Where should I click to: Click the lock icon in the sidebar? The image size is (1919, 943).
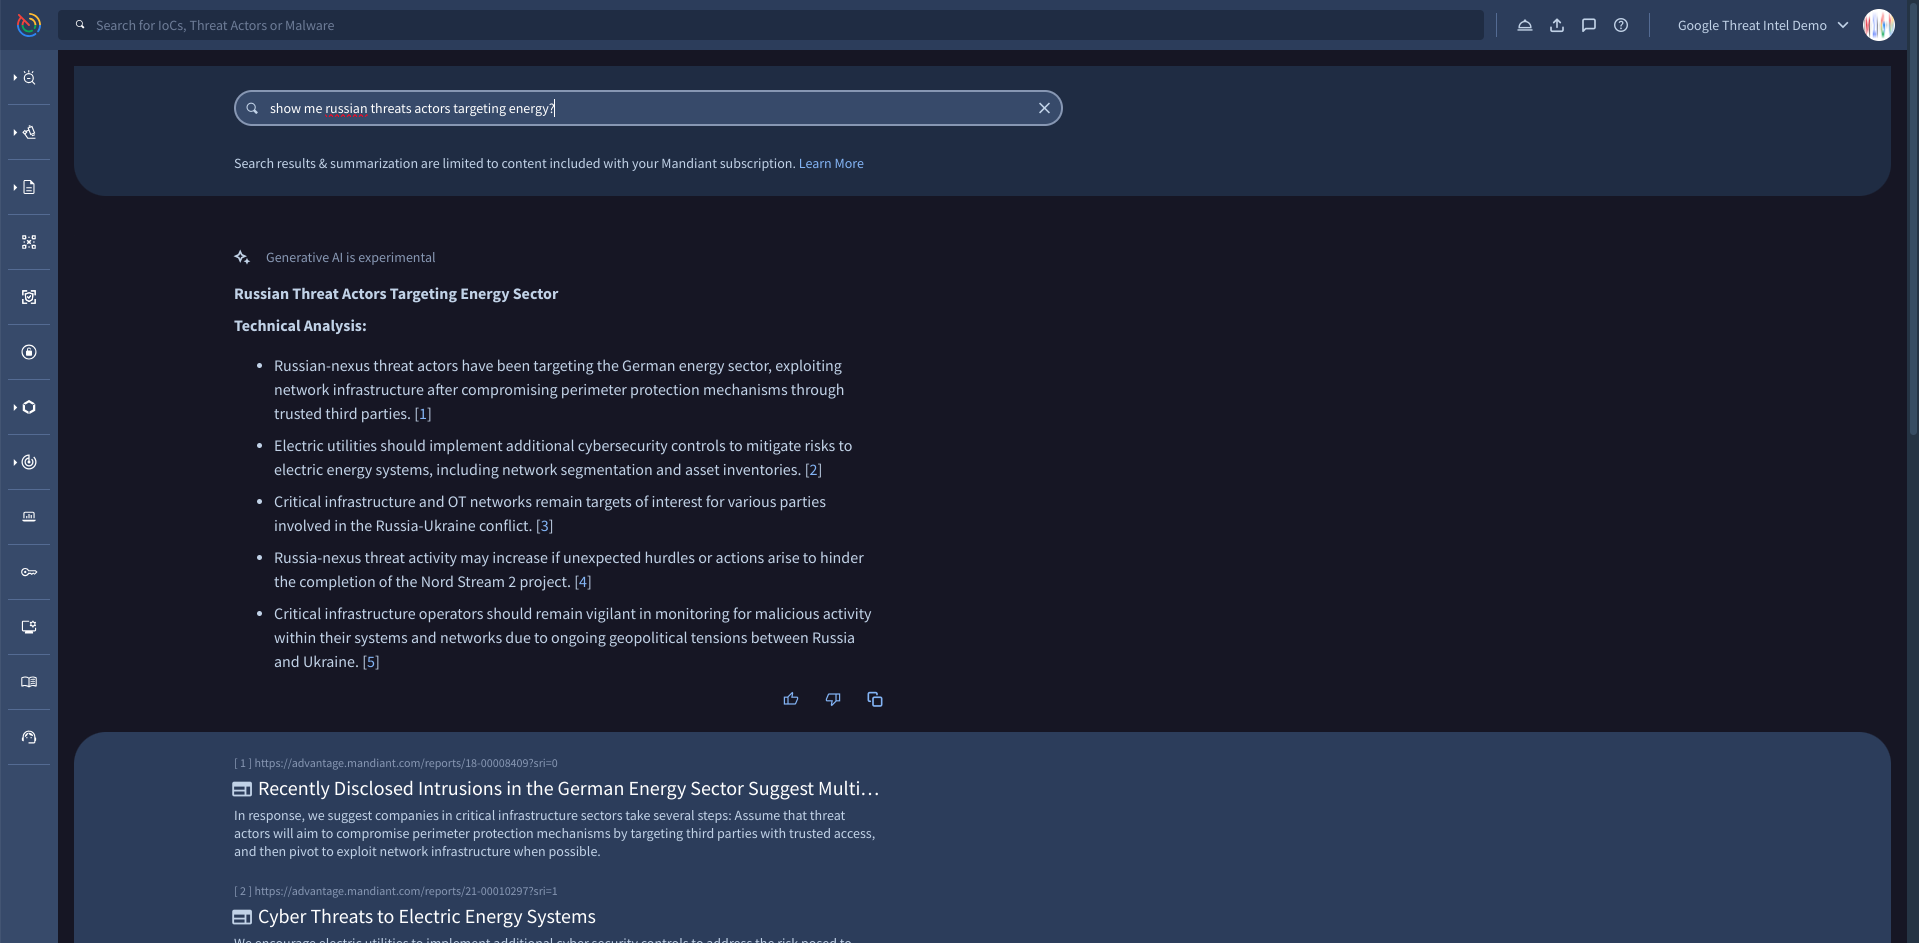[28, 352]
